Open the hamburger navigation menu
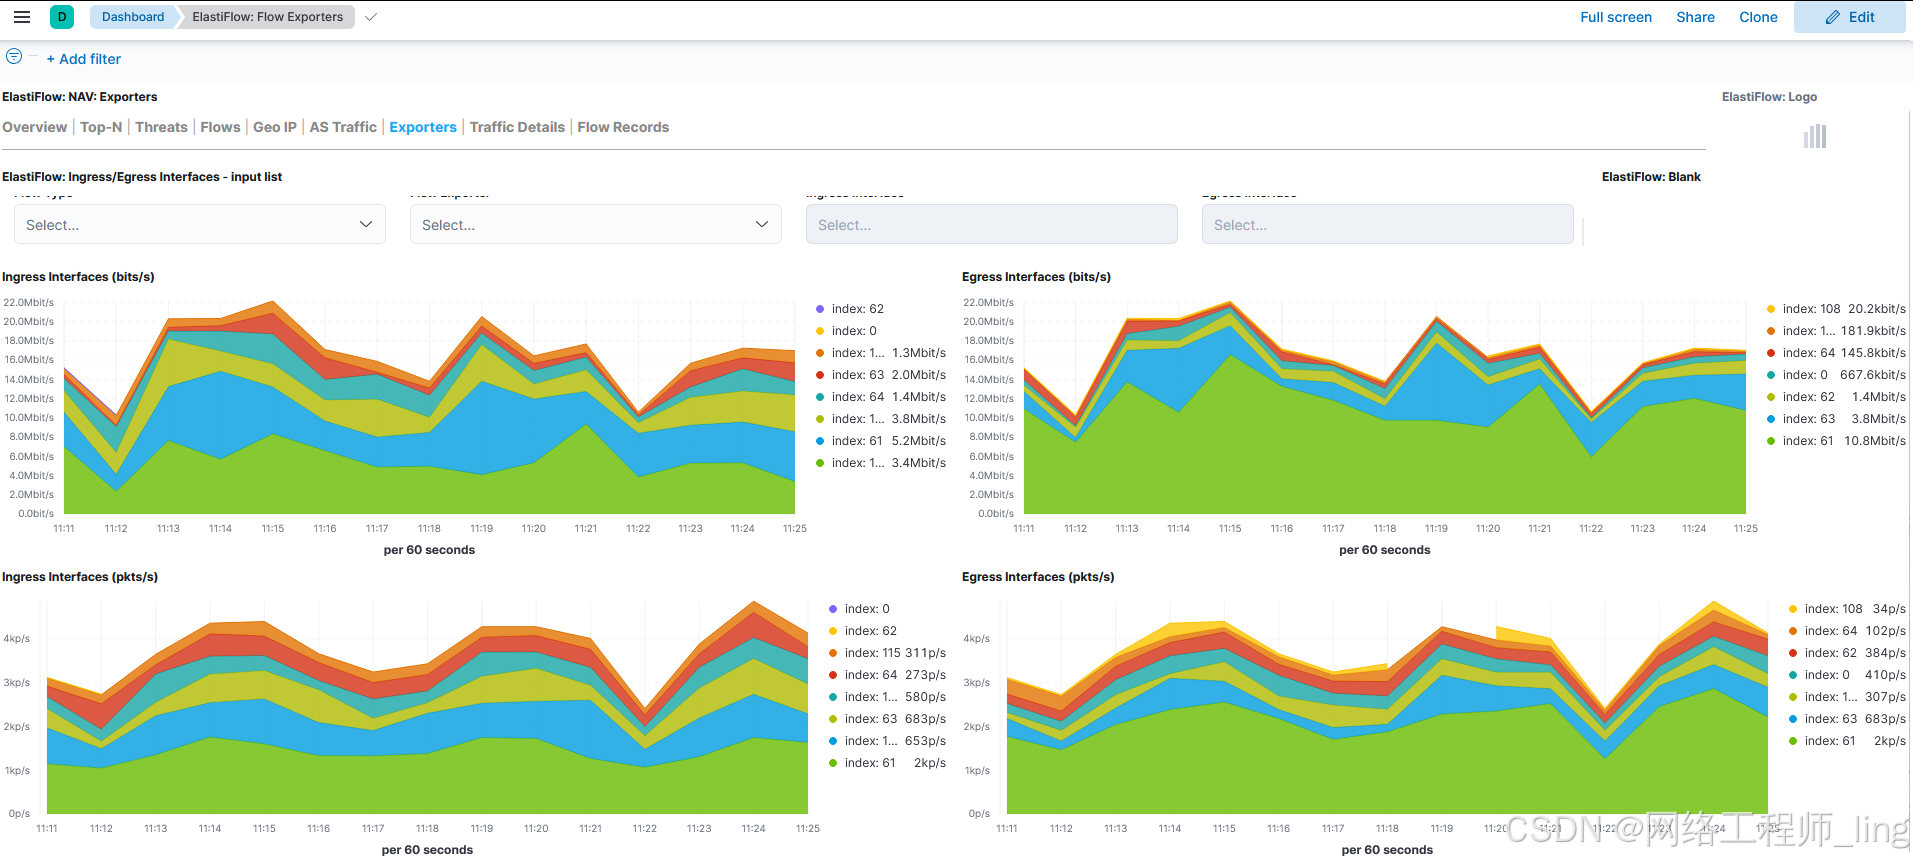1913x861 pixels. (x=21, y=17)
